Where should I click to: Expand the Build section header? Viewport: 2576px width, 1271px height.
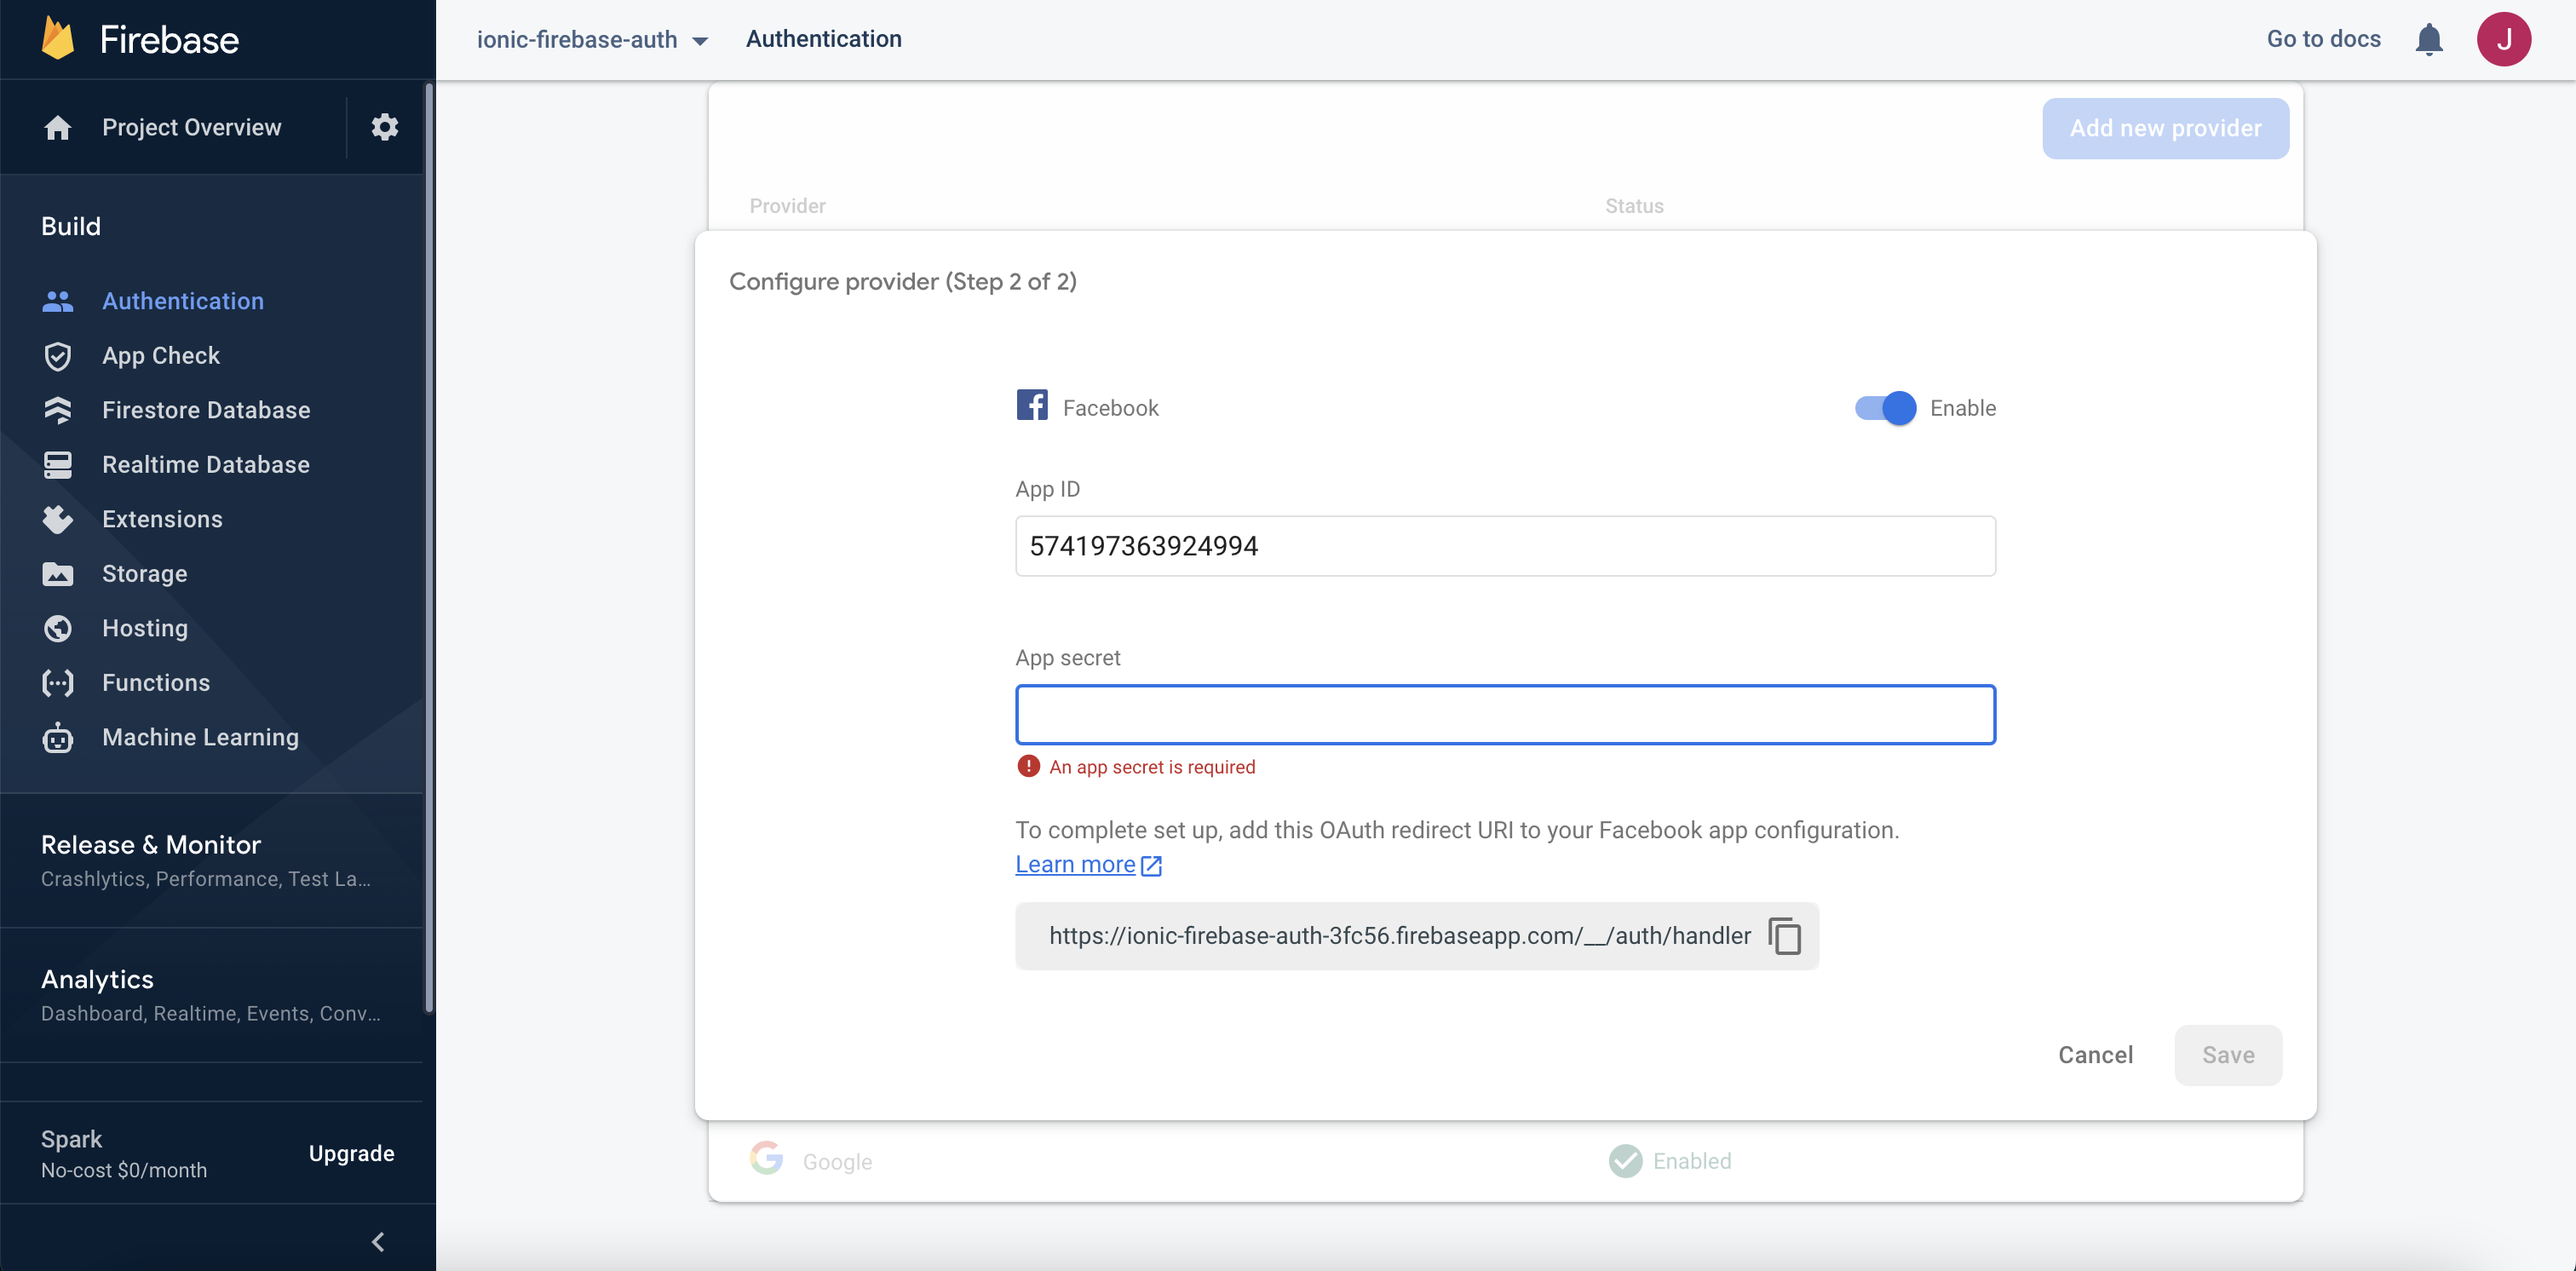click(x=71, y=226)
